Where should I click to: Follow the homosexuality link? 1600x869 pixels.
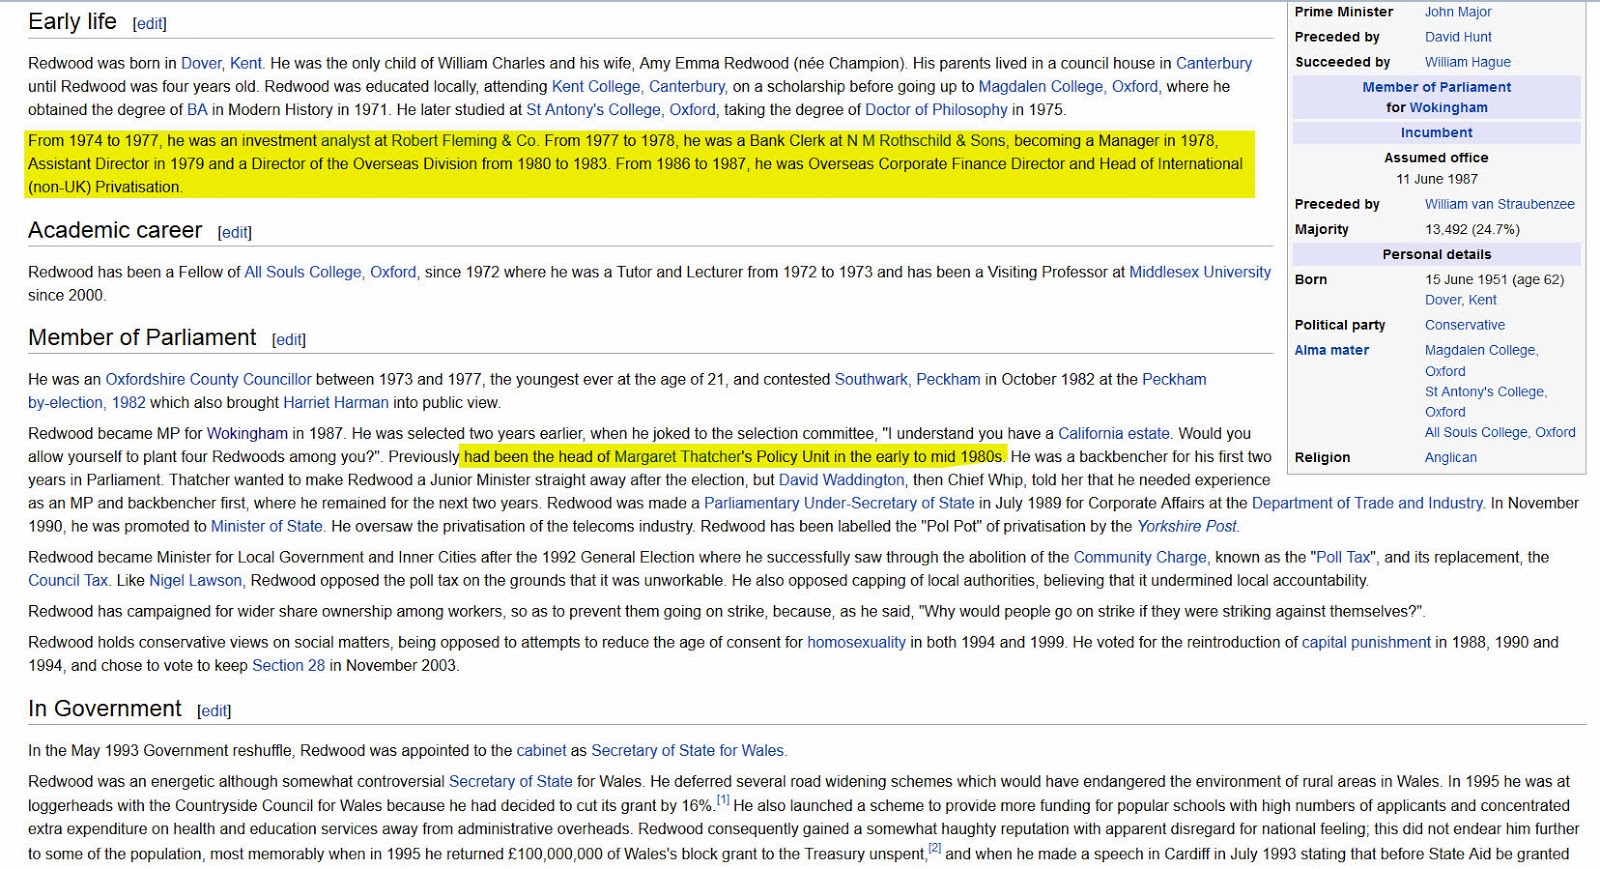point(856,642)
